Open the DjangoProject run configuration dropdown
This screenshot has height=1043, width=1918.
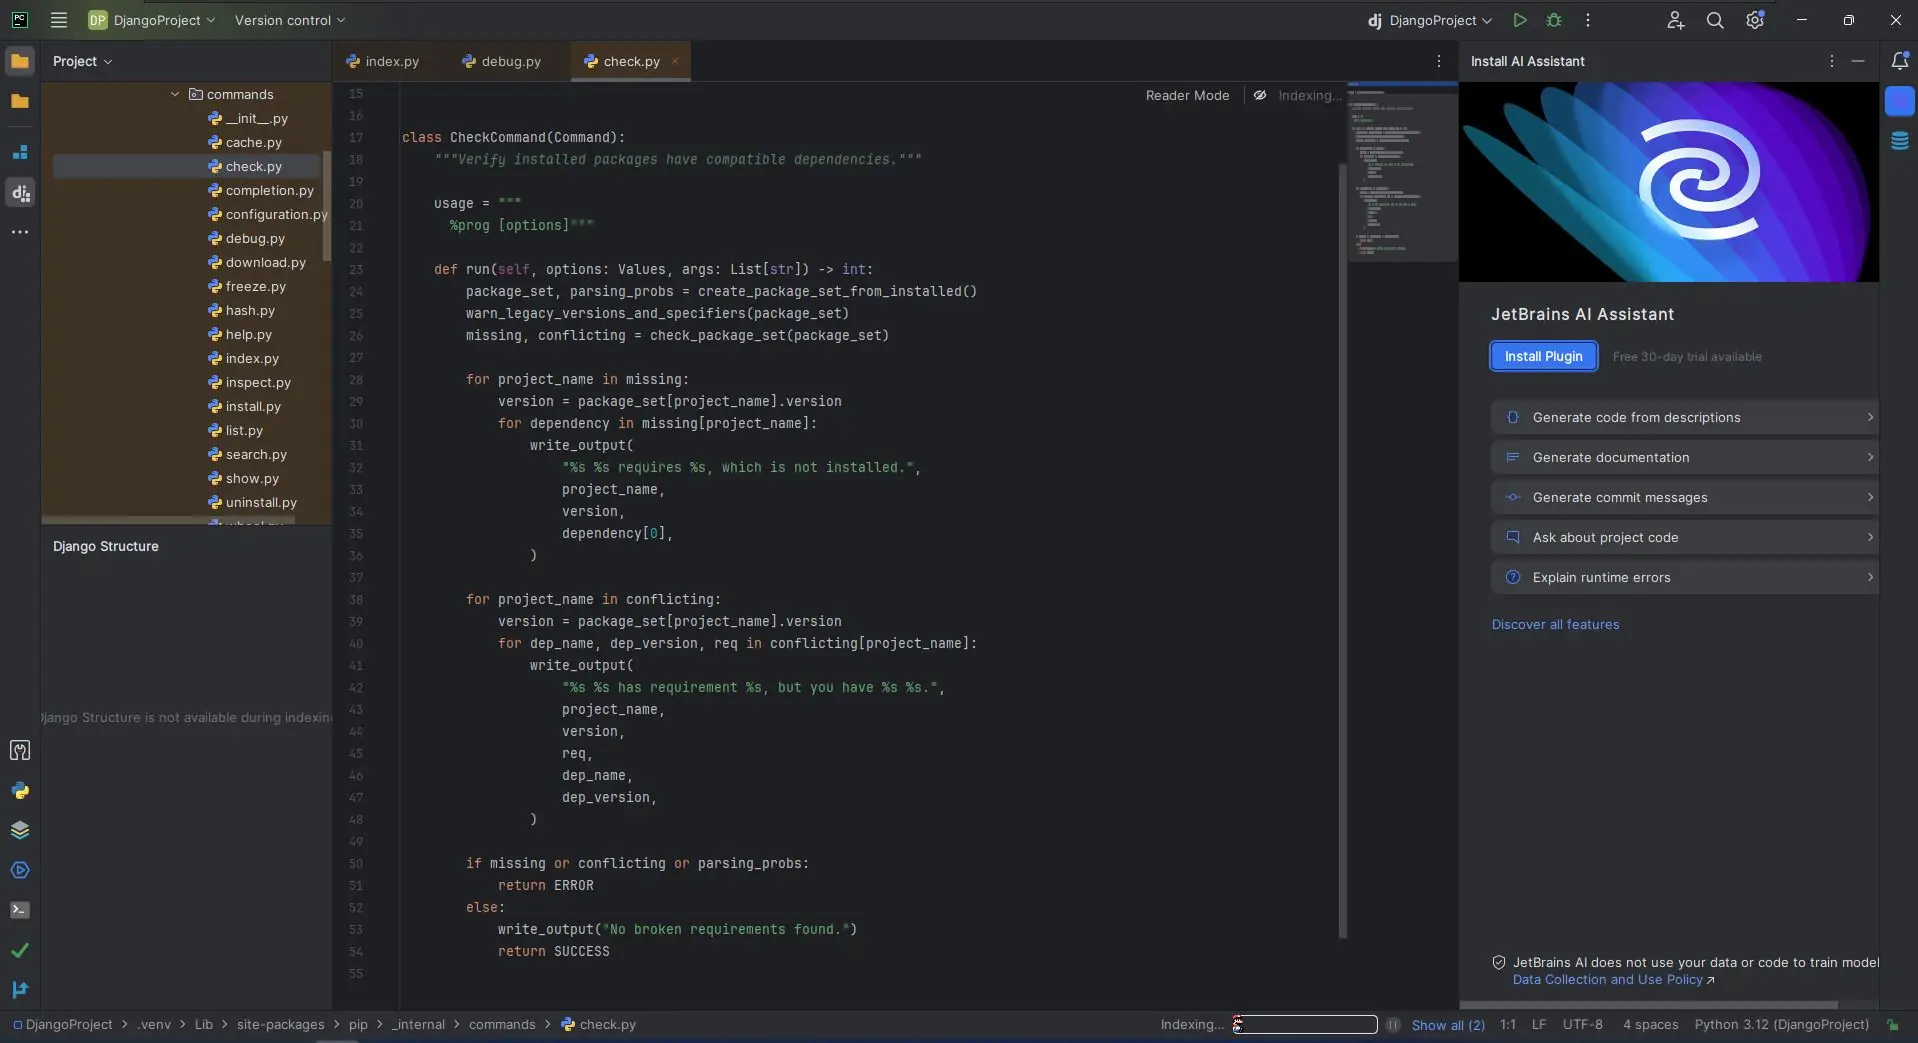[1431, 20]
